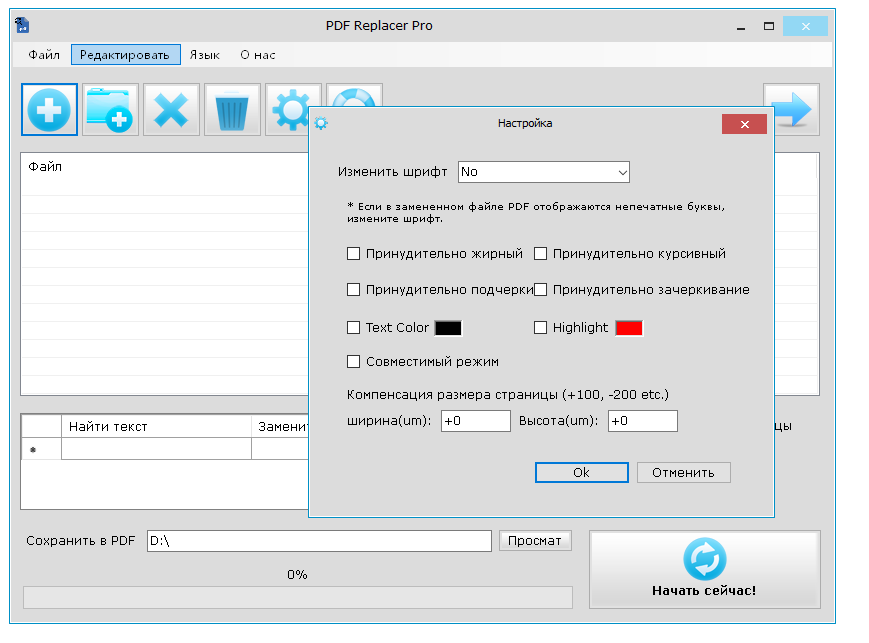This screenshot has width=869, height=643.
Task: Minimize the PDF Replacer Pro window
Action: (741, 27)
